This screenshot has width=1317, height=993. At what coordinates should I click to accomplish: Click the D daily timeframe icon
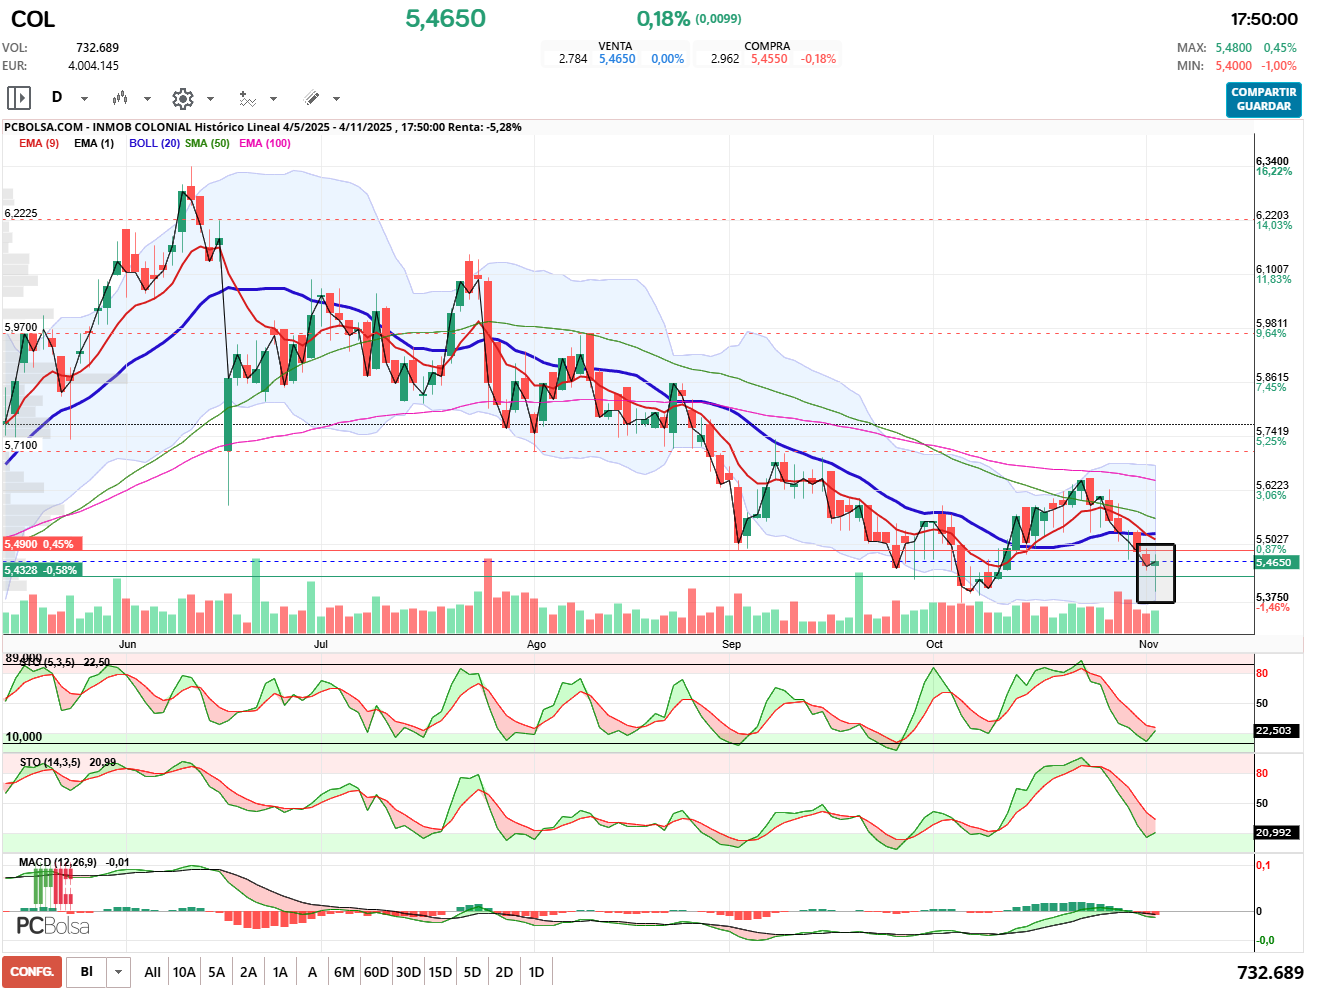pyautogui.click(x=57, y=98)
